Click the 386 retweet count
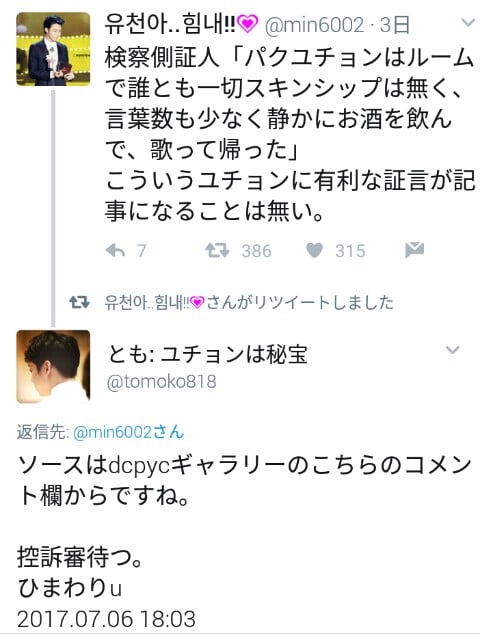 click(x=257, y=251)
